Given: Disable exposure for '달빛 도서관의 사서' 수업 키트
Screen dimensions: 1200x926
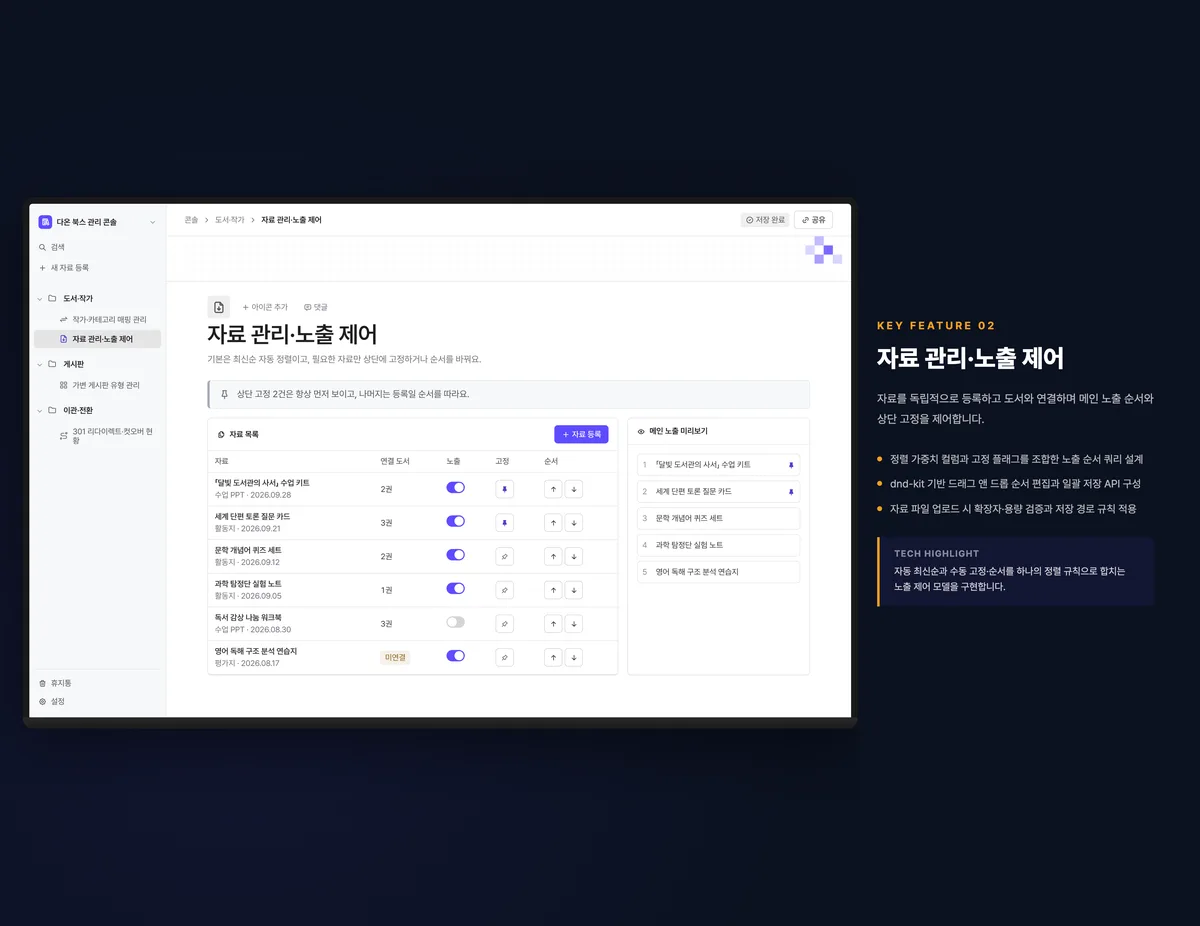Looking at the screenshot, I should (x=455, y=488).
